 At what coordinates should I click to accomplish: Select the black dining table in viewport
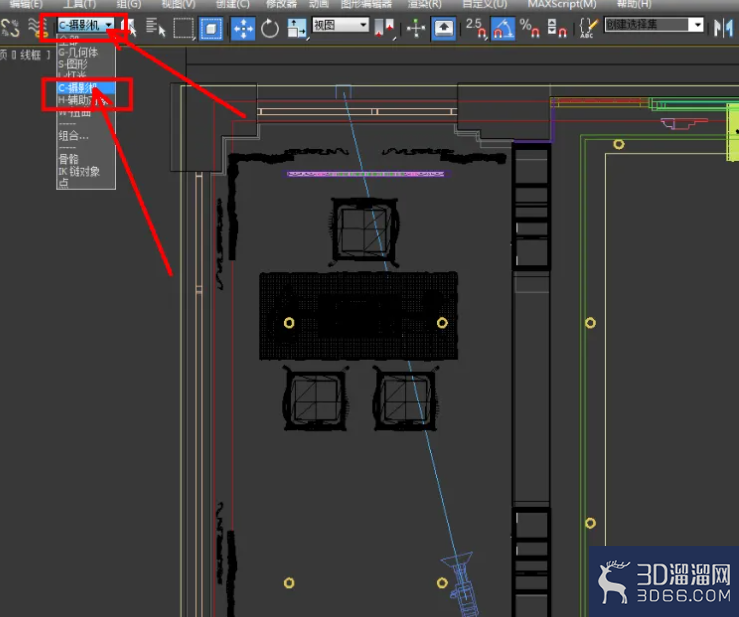pyautogui.click(x=358, y=316)
